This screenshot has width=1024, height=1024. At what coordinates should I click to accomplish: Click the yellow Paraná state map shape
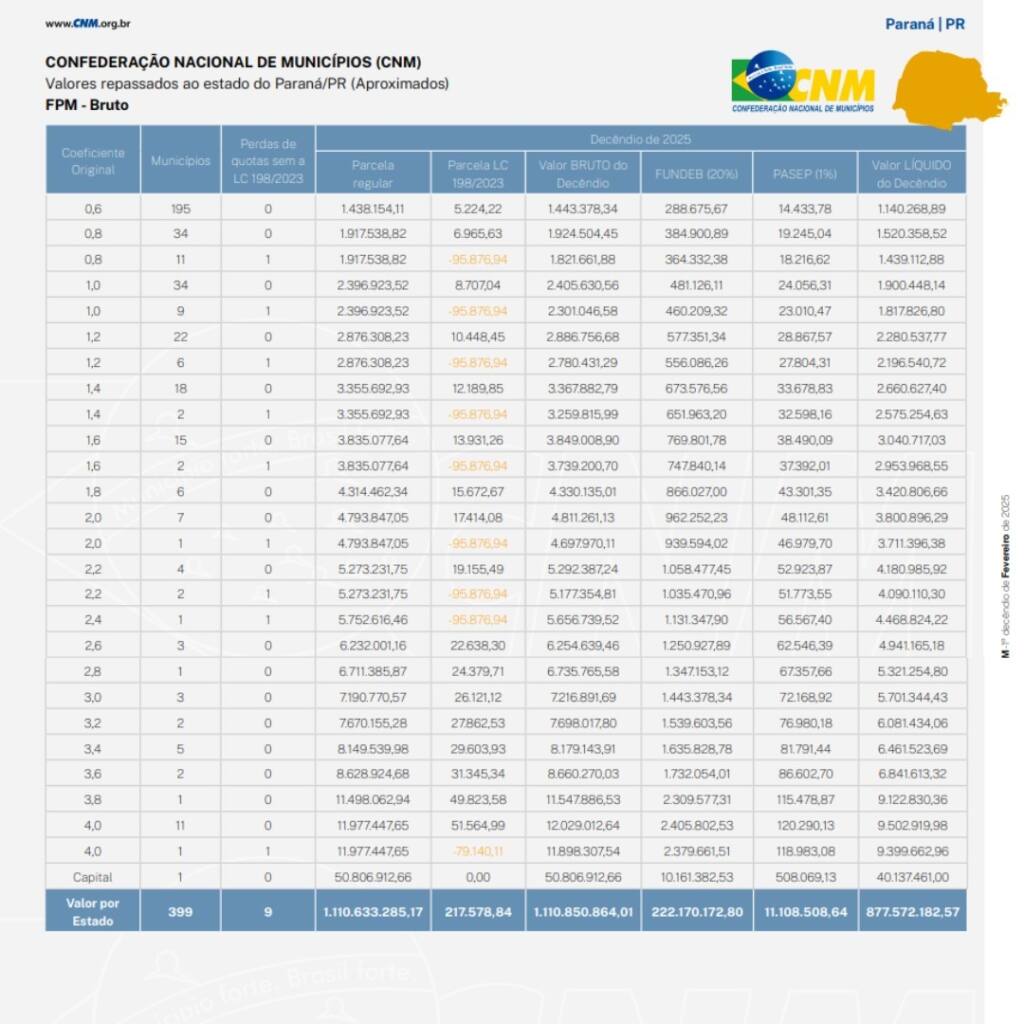pos(949,89)
